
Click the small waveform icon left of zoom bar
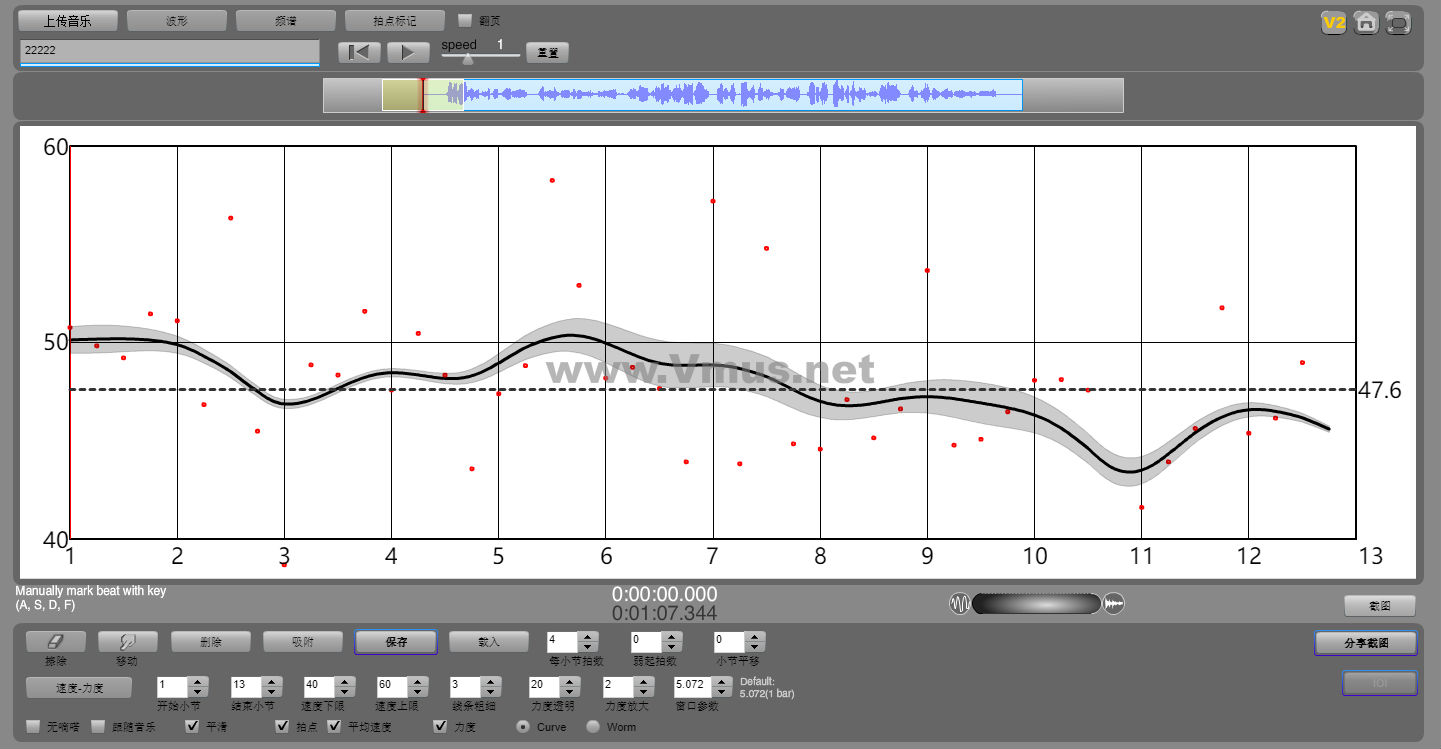coord(960,604)
